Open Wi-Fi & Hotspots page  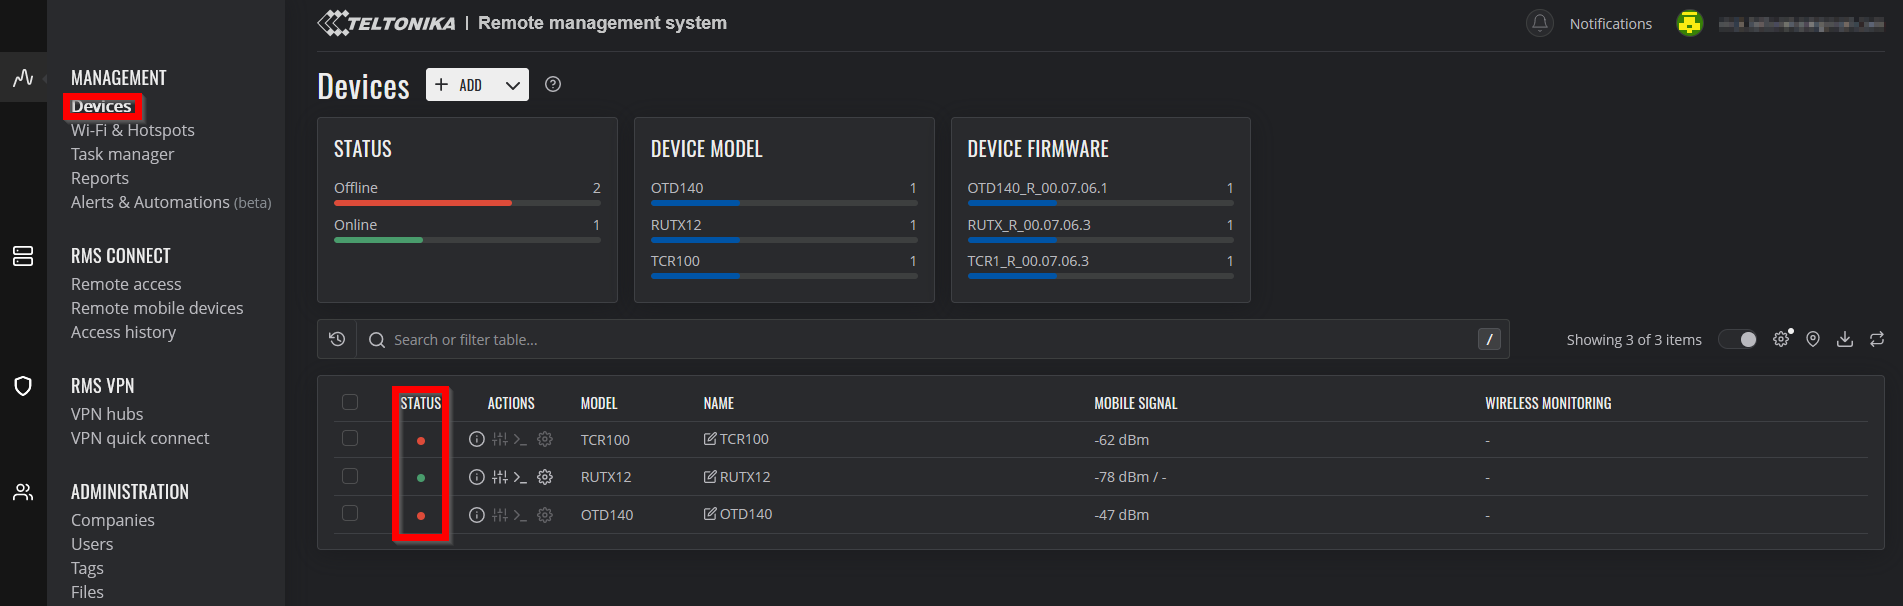coord(133,130)
